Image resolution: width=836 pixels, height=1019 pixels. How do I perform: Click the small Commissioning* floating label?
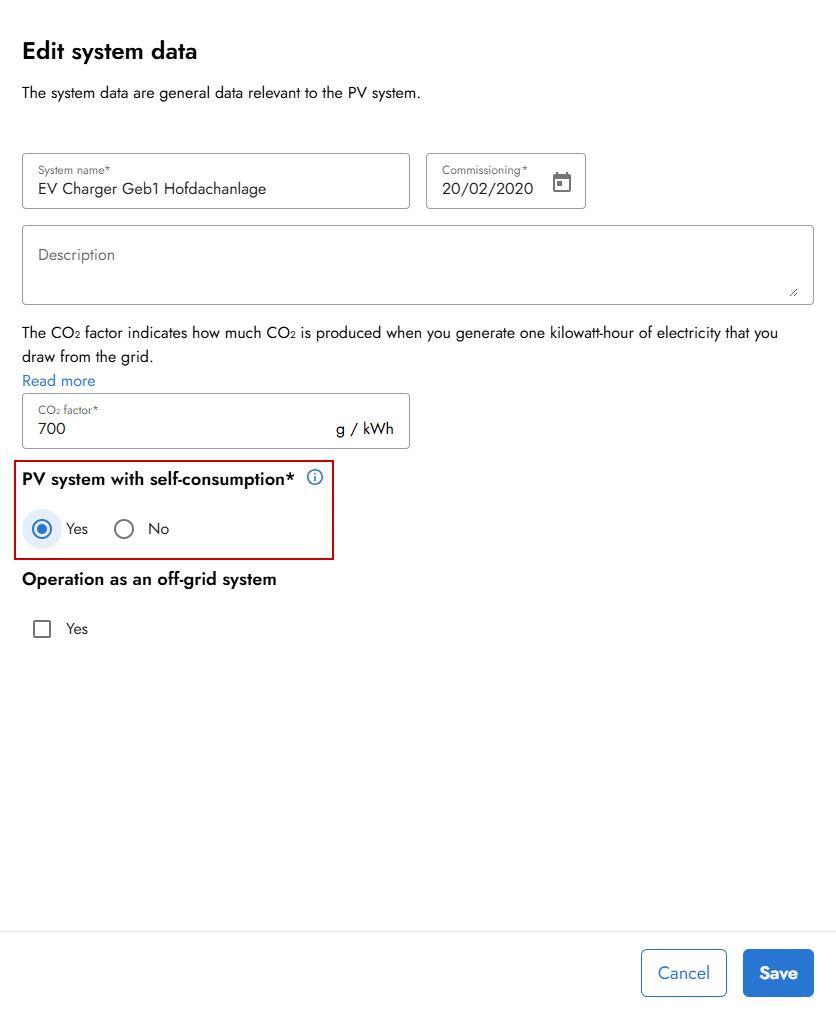484,171
